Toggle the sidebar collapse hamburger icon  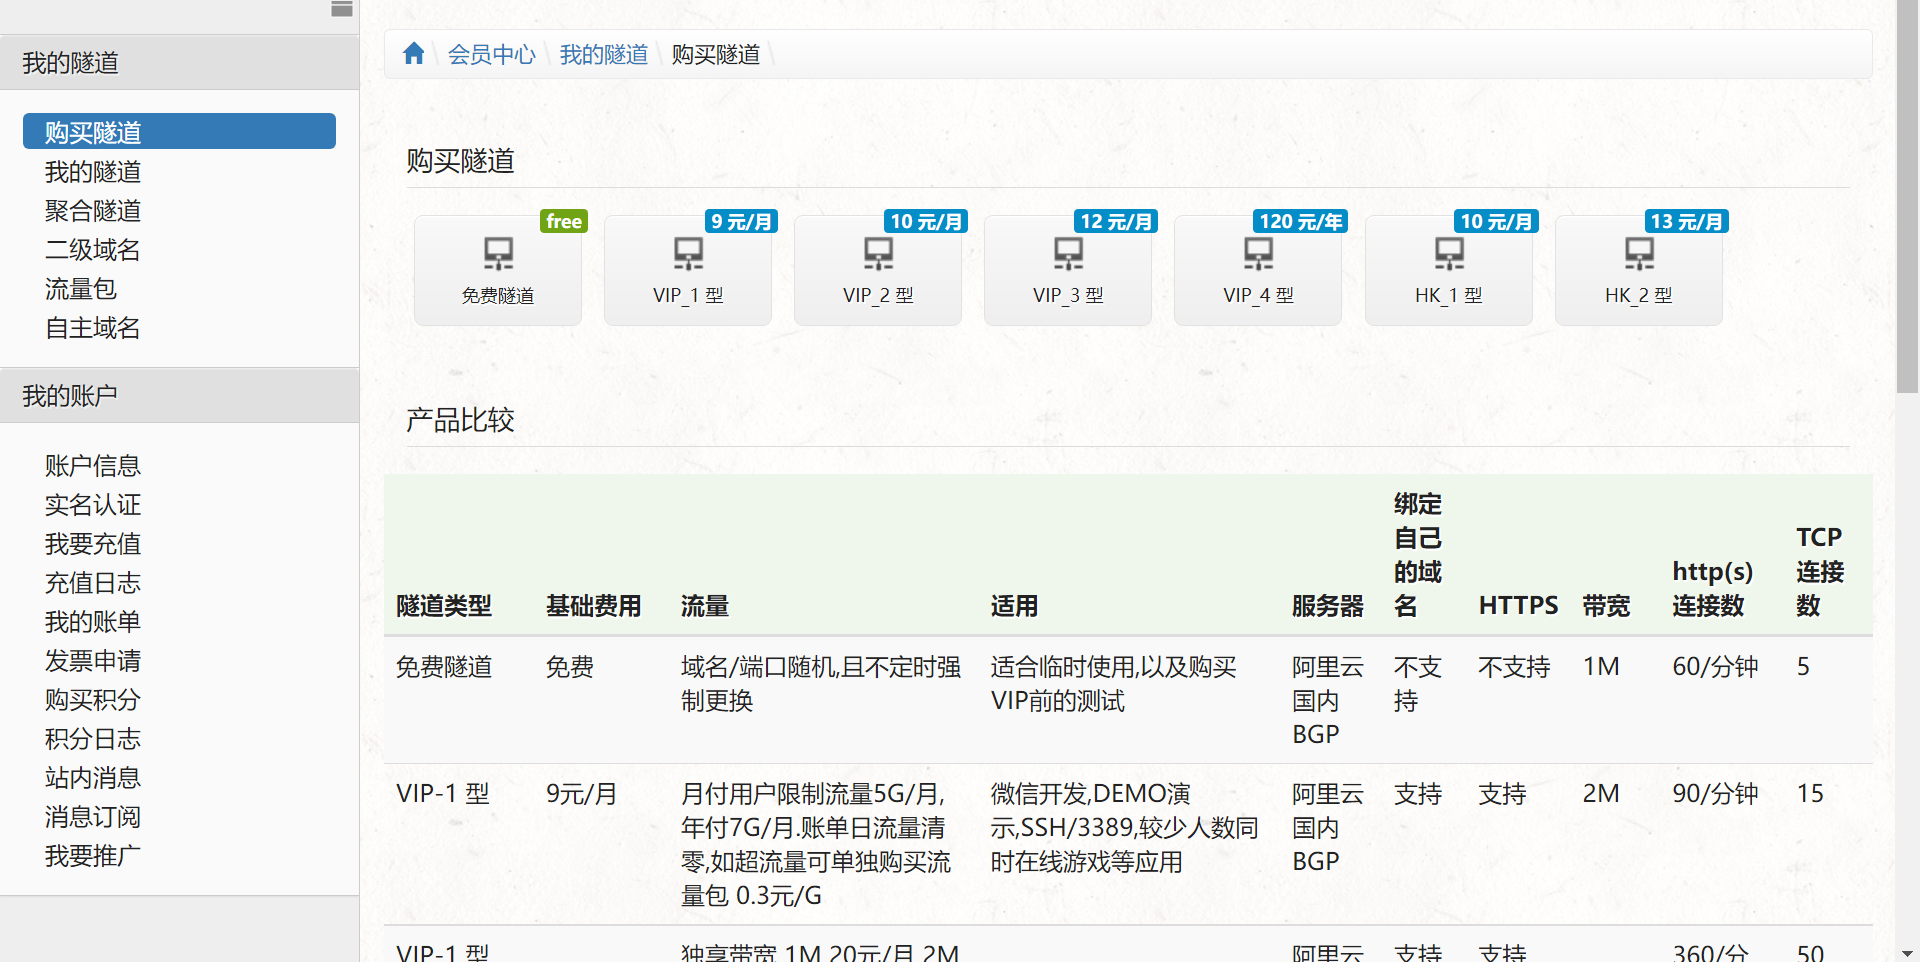(342, 9)
